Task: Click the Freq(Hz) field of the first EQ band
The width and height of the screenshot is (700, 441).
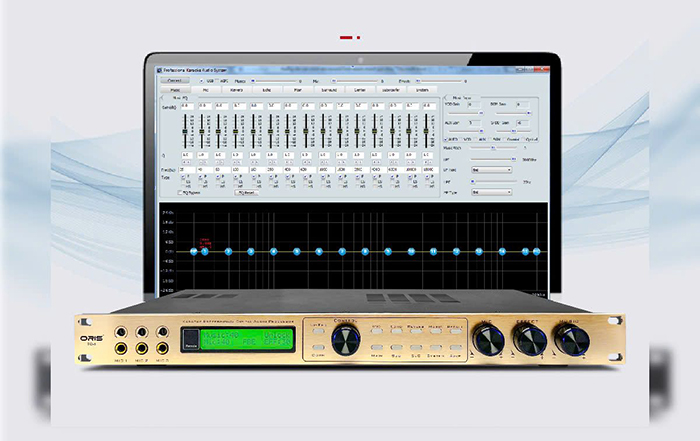Action: (187, 170)
